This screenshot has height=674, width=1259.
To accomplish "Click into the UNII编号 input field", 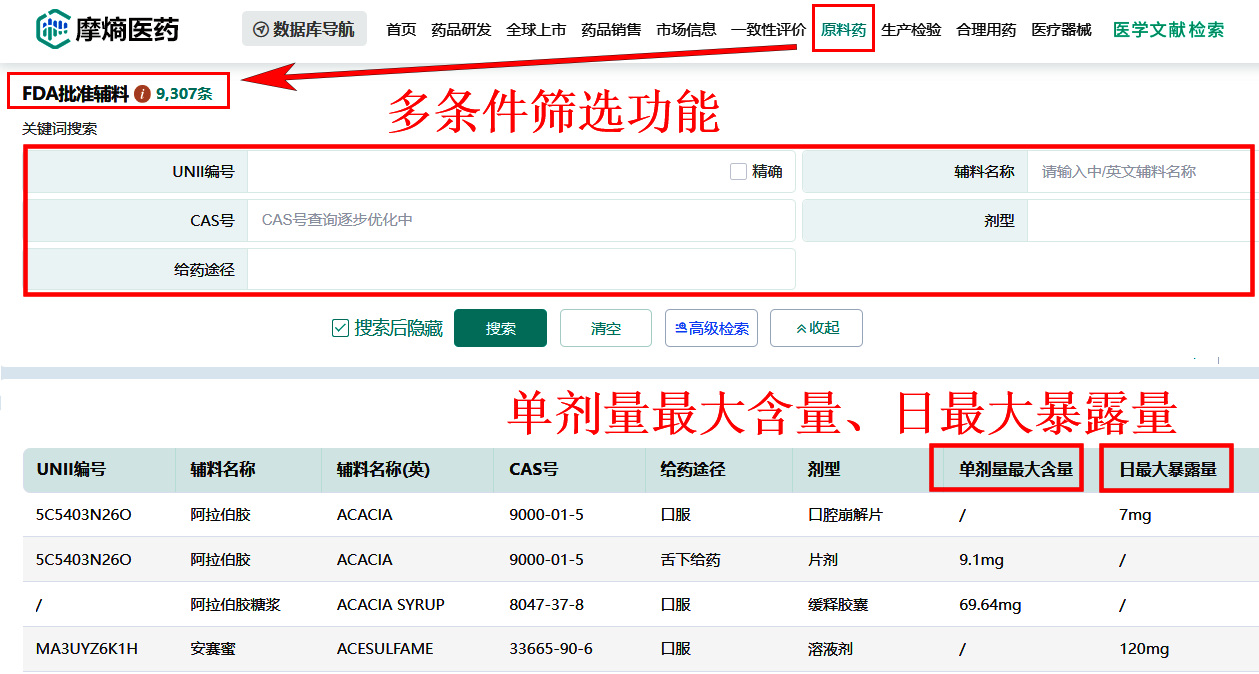I will (485, 171).
